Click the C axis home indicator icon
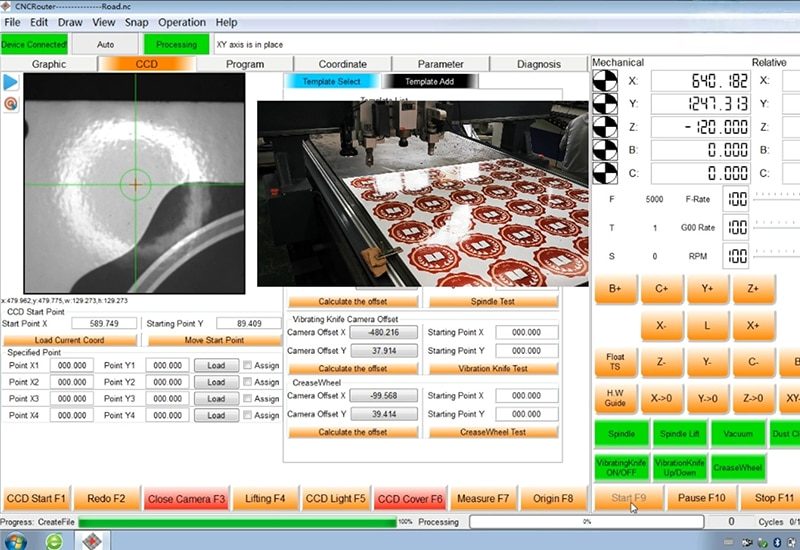The width and height of the screenshot is (800, 550). coord(605,173)
